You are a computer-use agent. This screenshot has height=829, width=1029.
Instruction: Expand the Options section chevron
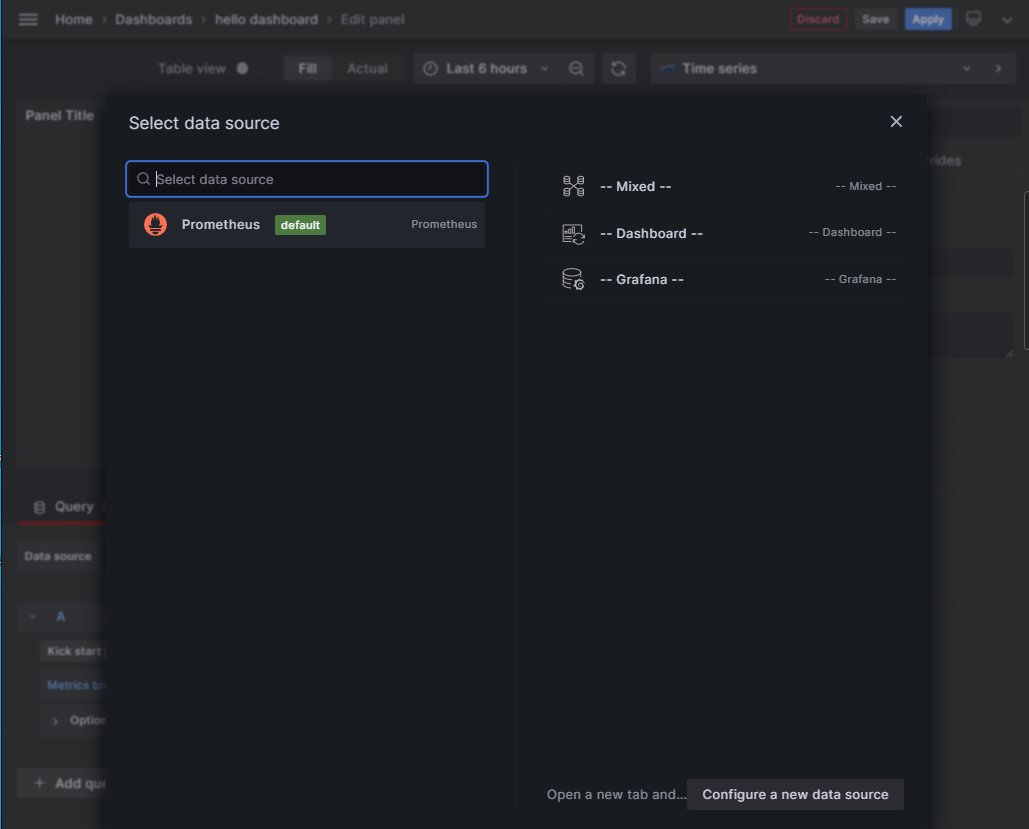click(55, 721)
